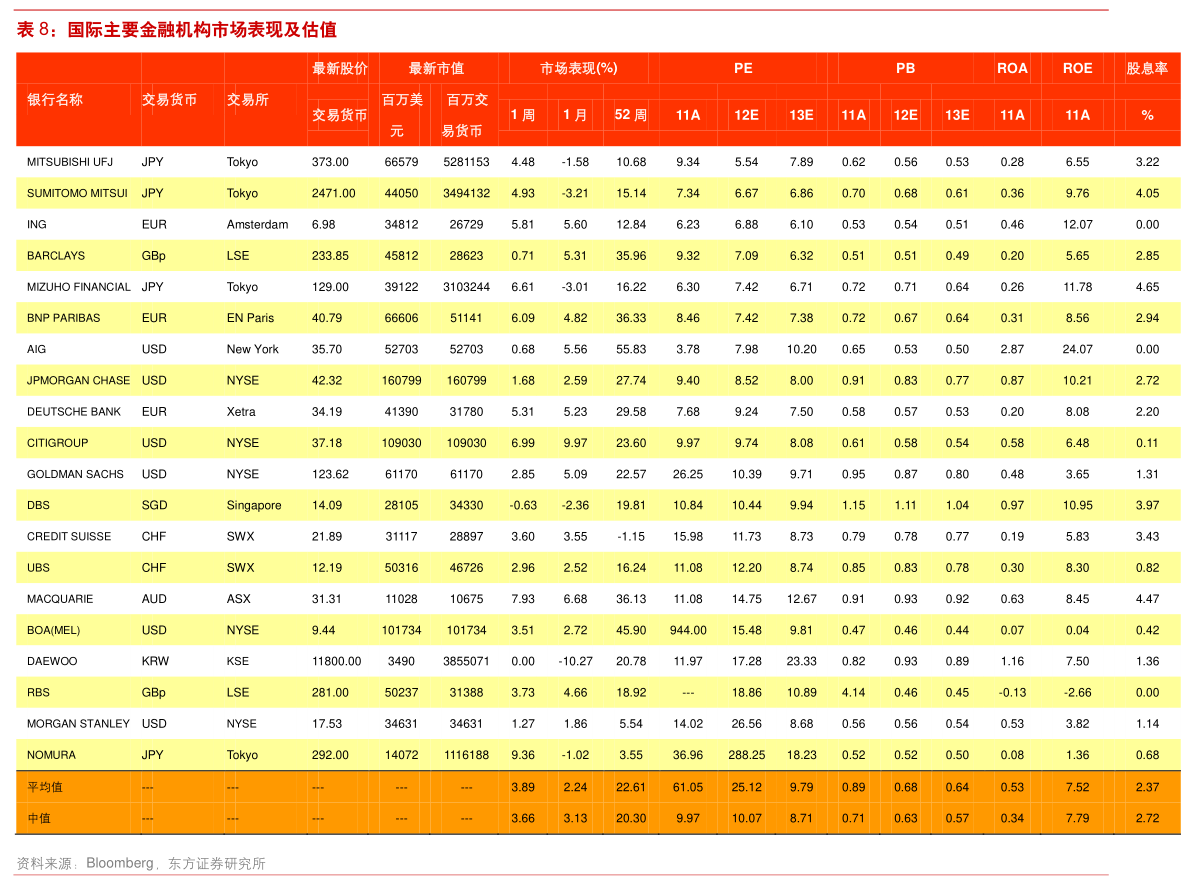This screenshot has width=1191, height=890.
Task: Click EN Paris exchange cell
Action: (x=250, y=317)
